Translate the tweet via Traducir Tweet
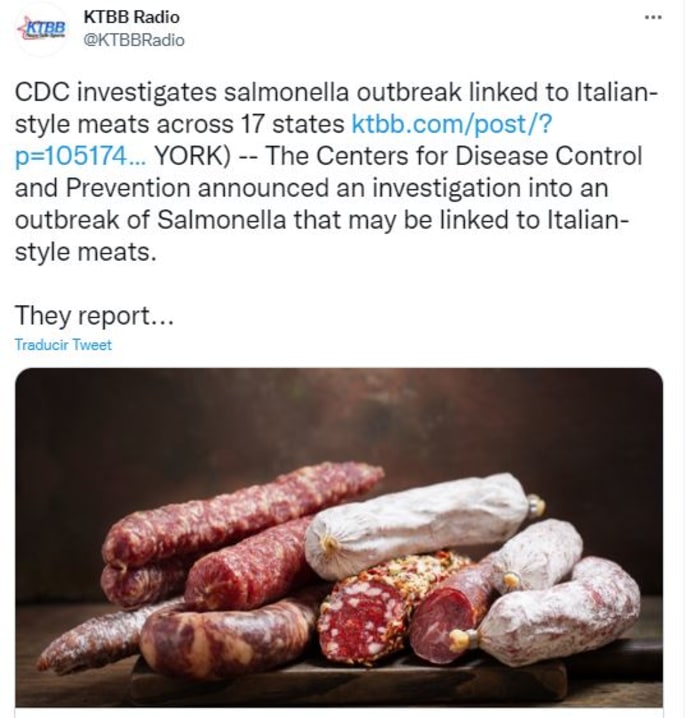The height and width of the screenshot is (718, 700). tap(63, 345)
